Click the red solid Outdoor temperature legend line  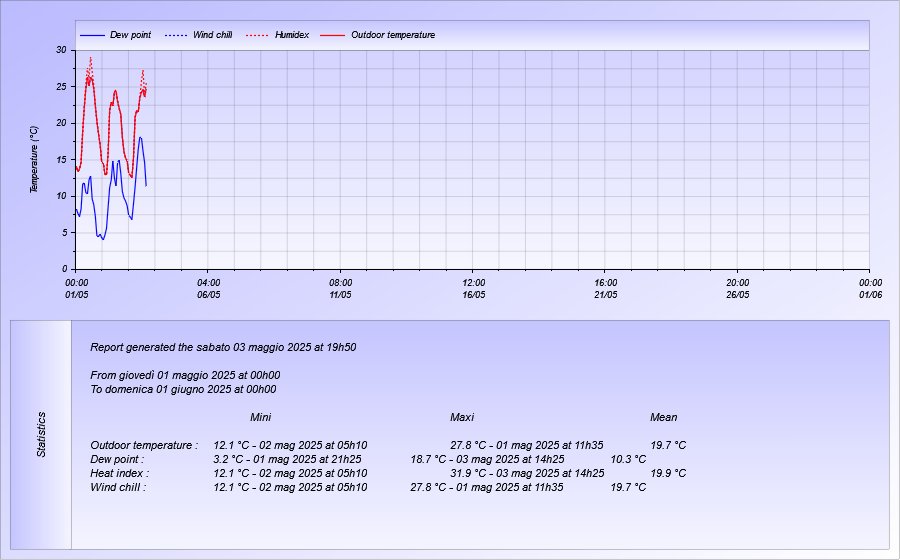tap(332, 36)
